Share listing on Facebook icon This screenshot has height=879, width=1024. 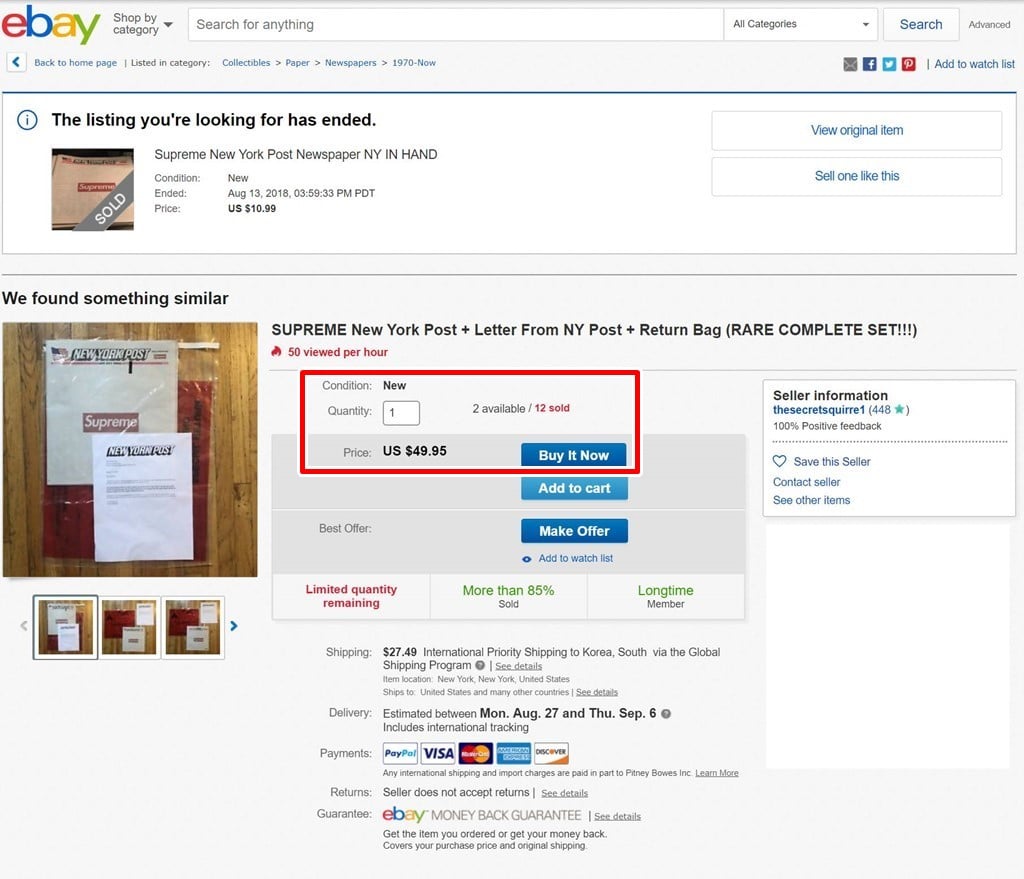tap(869, 64)
